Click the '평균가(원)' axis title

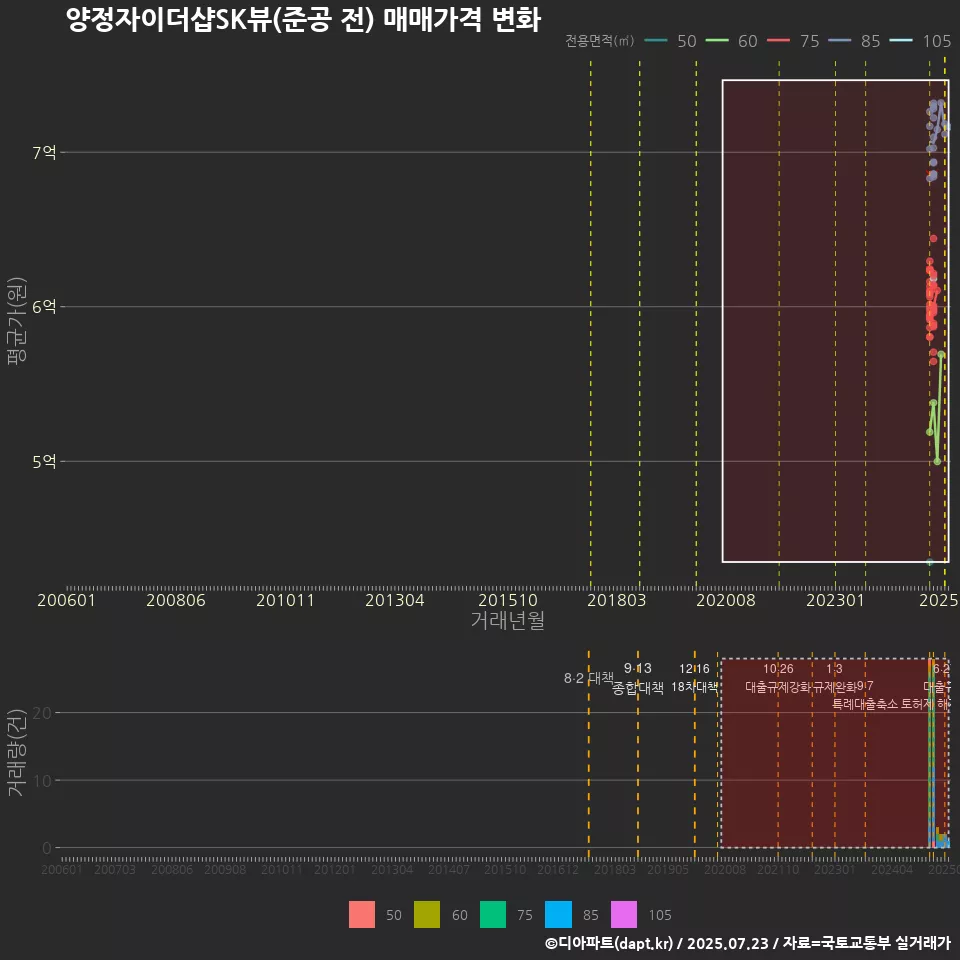[16, 321]
